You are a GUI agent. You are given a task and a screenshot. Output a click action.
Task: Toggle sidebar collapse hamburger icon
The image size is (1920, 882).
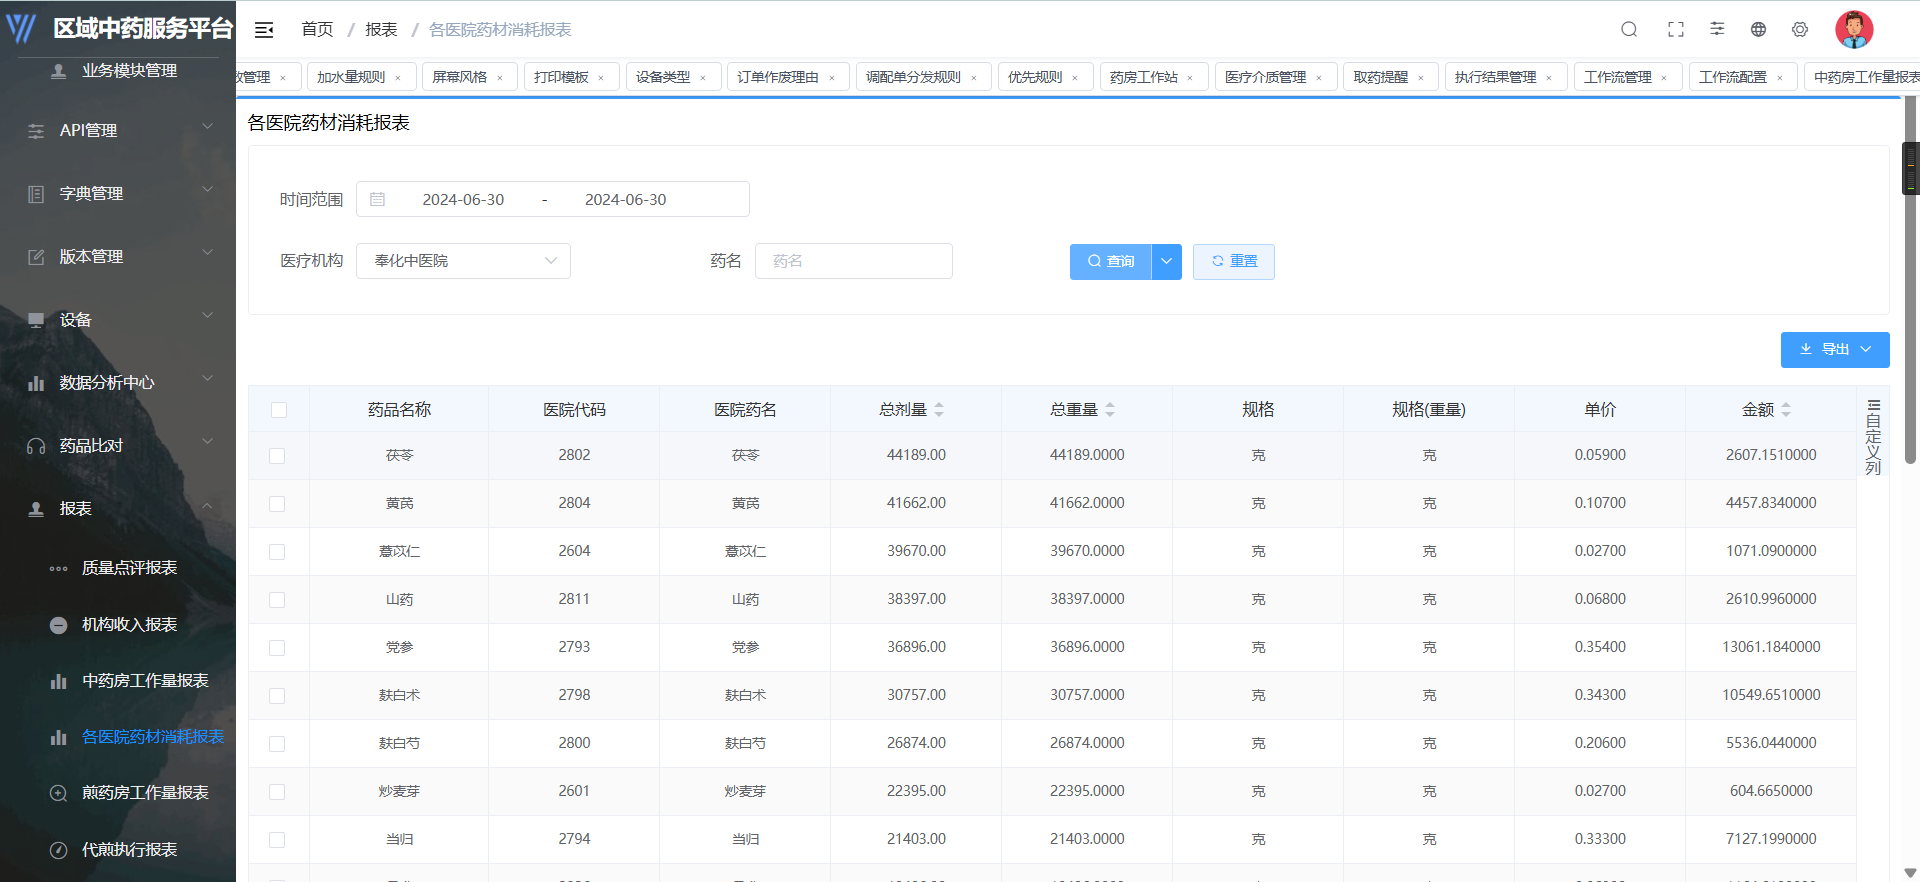click(264, 30)
